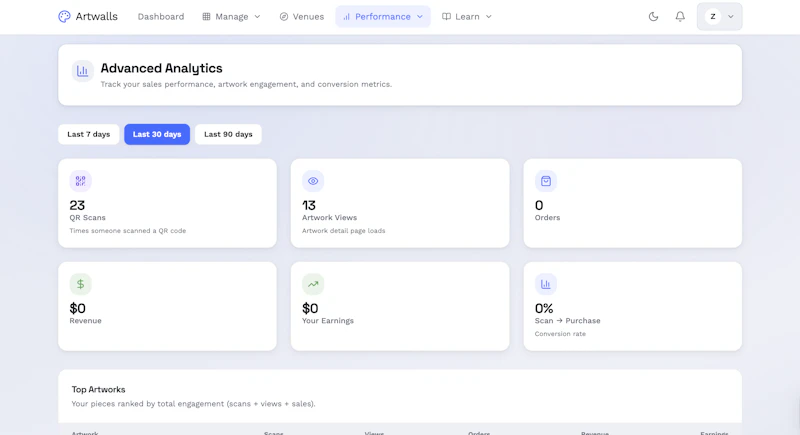
Task: Click the QR Scans code icon
Action: [x=81, y=181]
